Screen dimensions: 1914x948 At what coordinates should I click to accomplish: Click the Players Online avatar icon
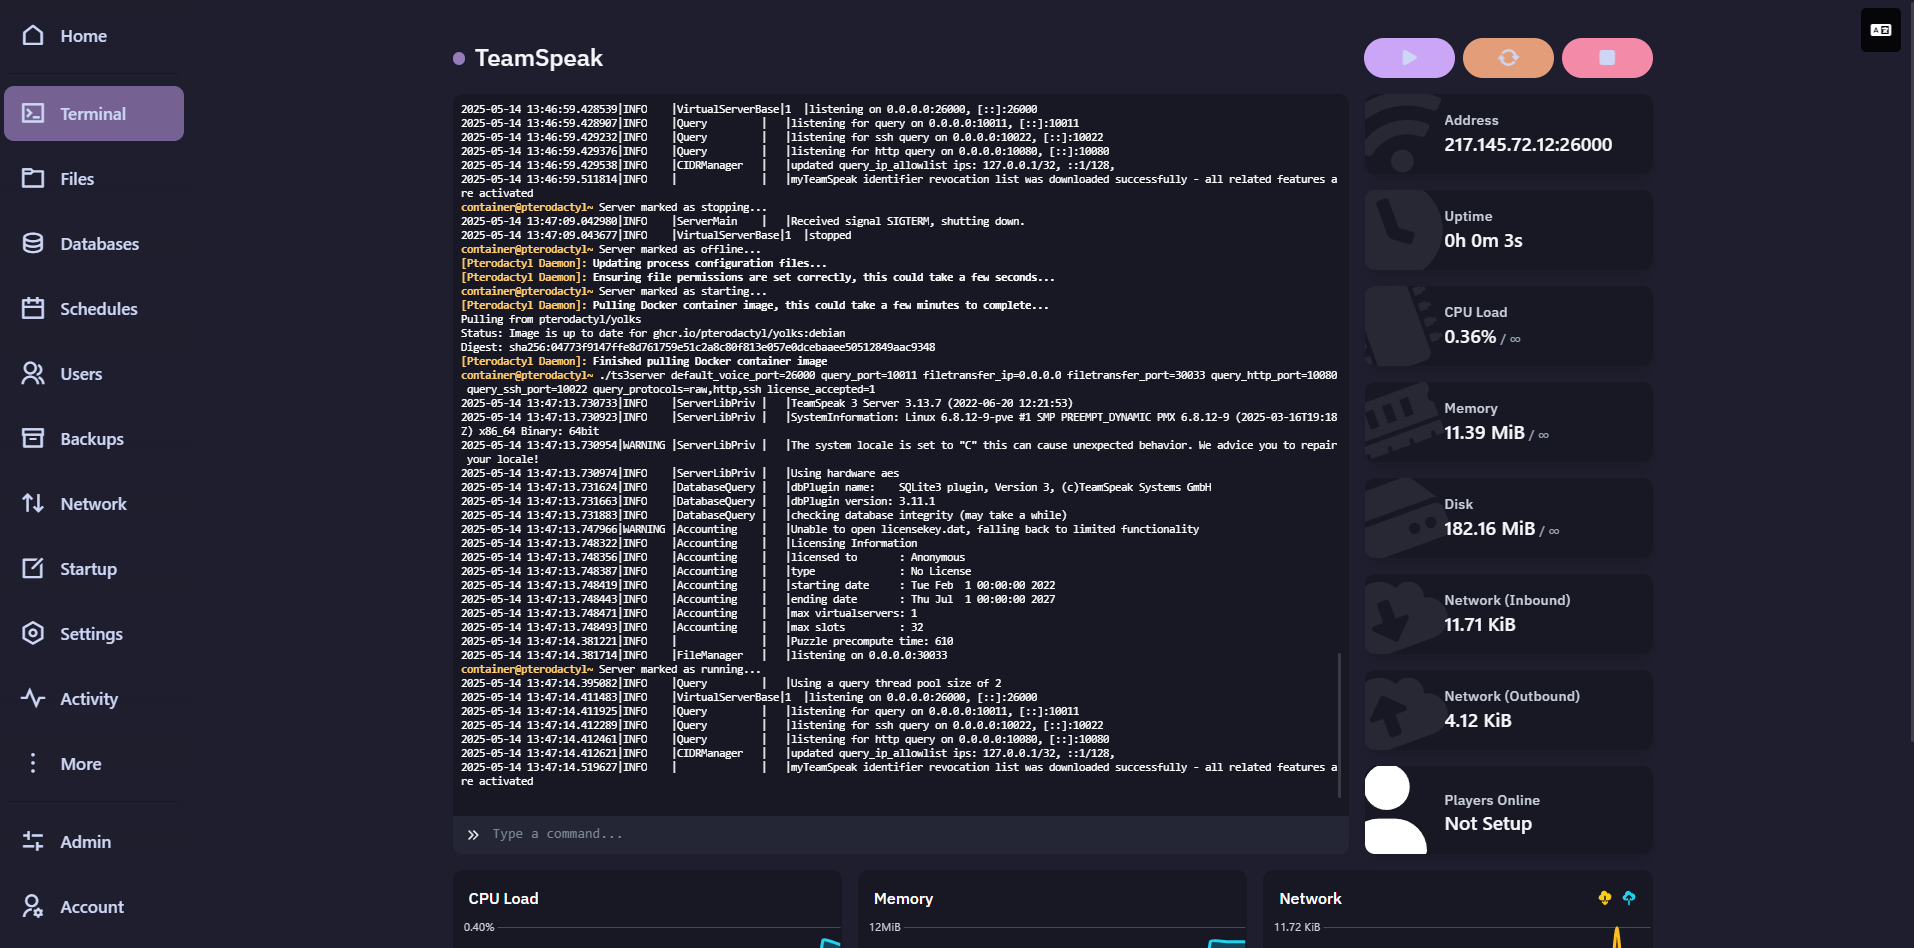1394,810
